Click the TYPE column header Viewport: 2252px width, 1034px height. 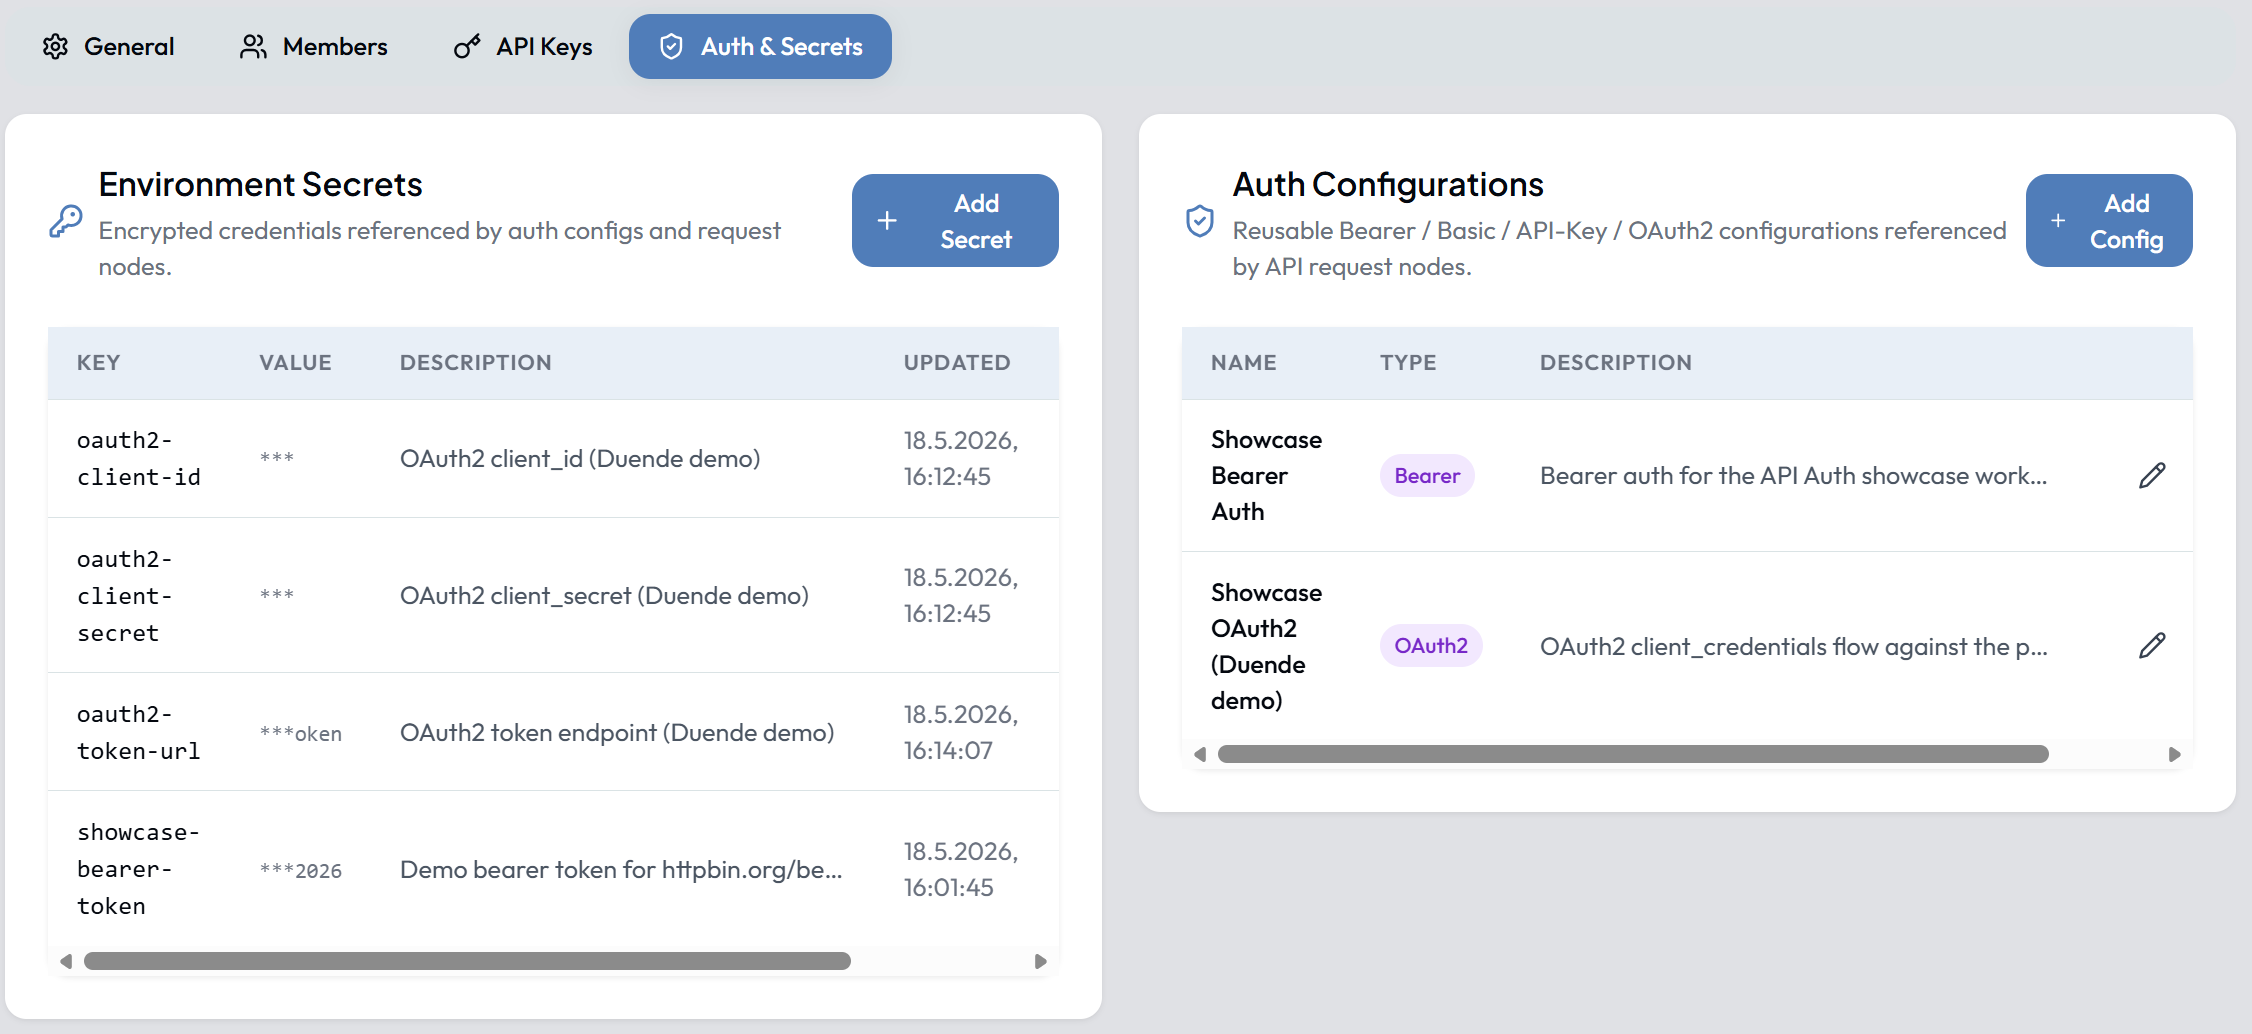(x=1408, y=363)
